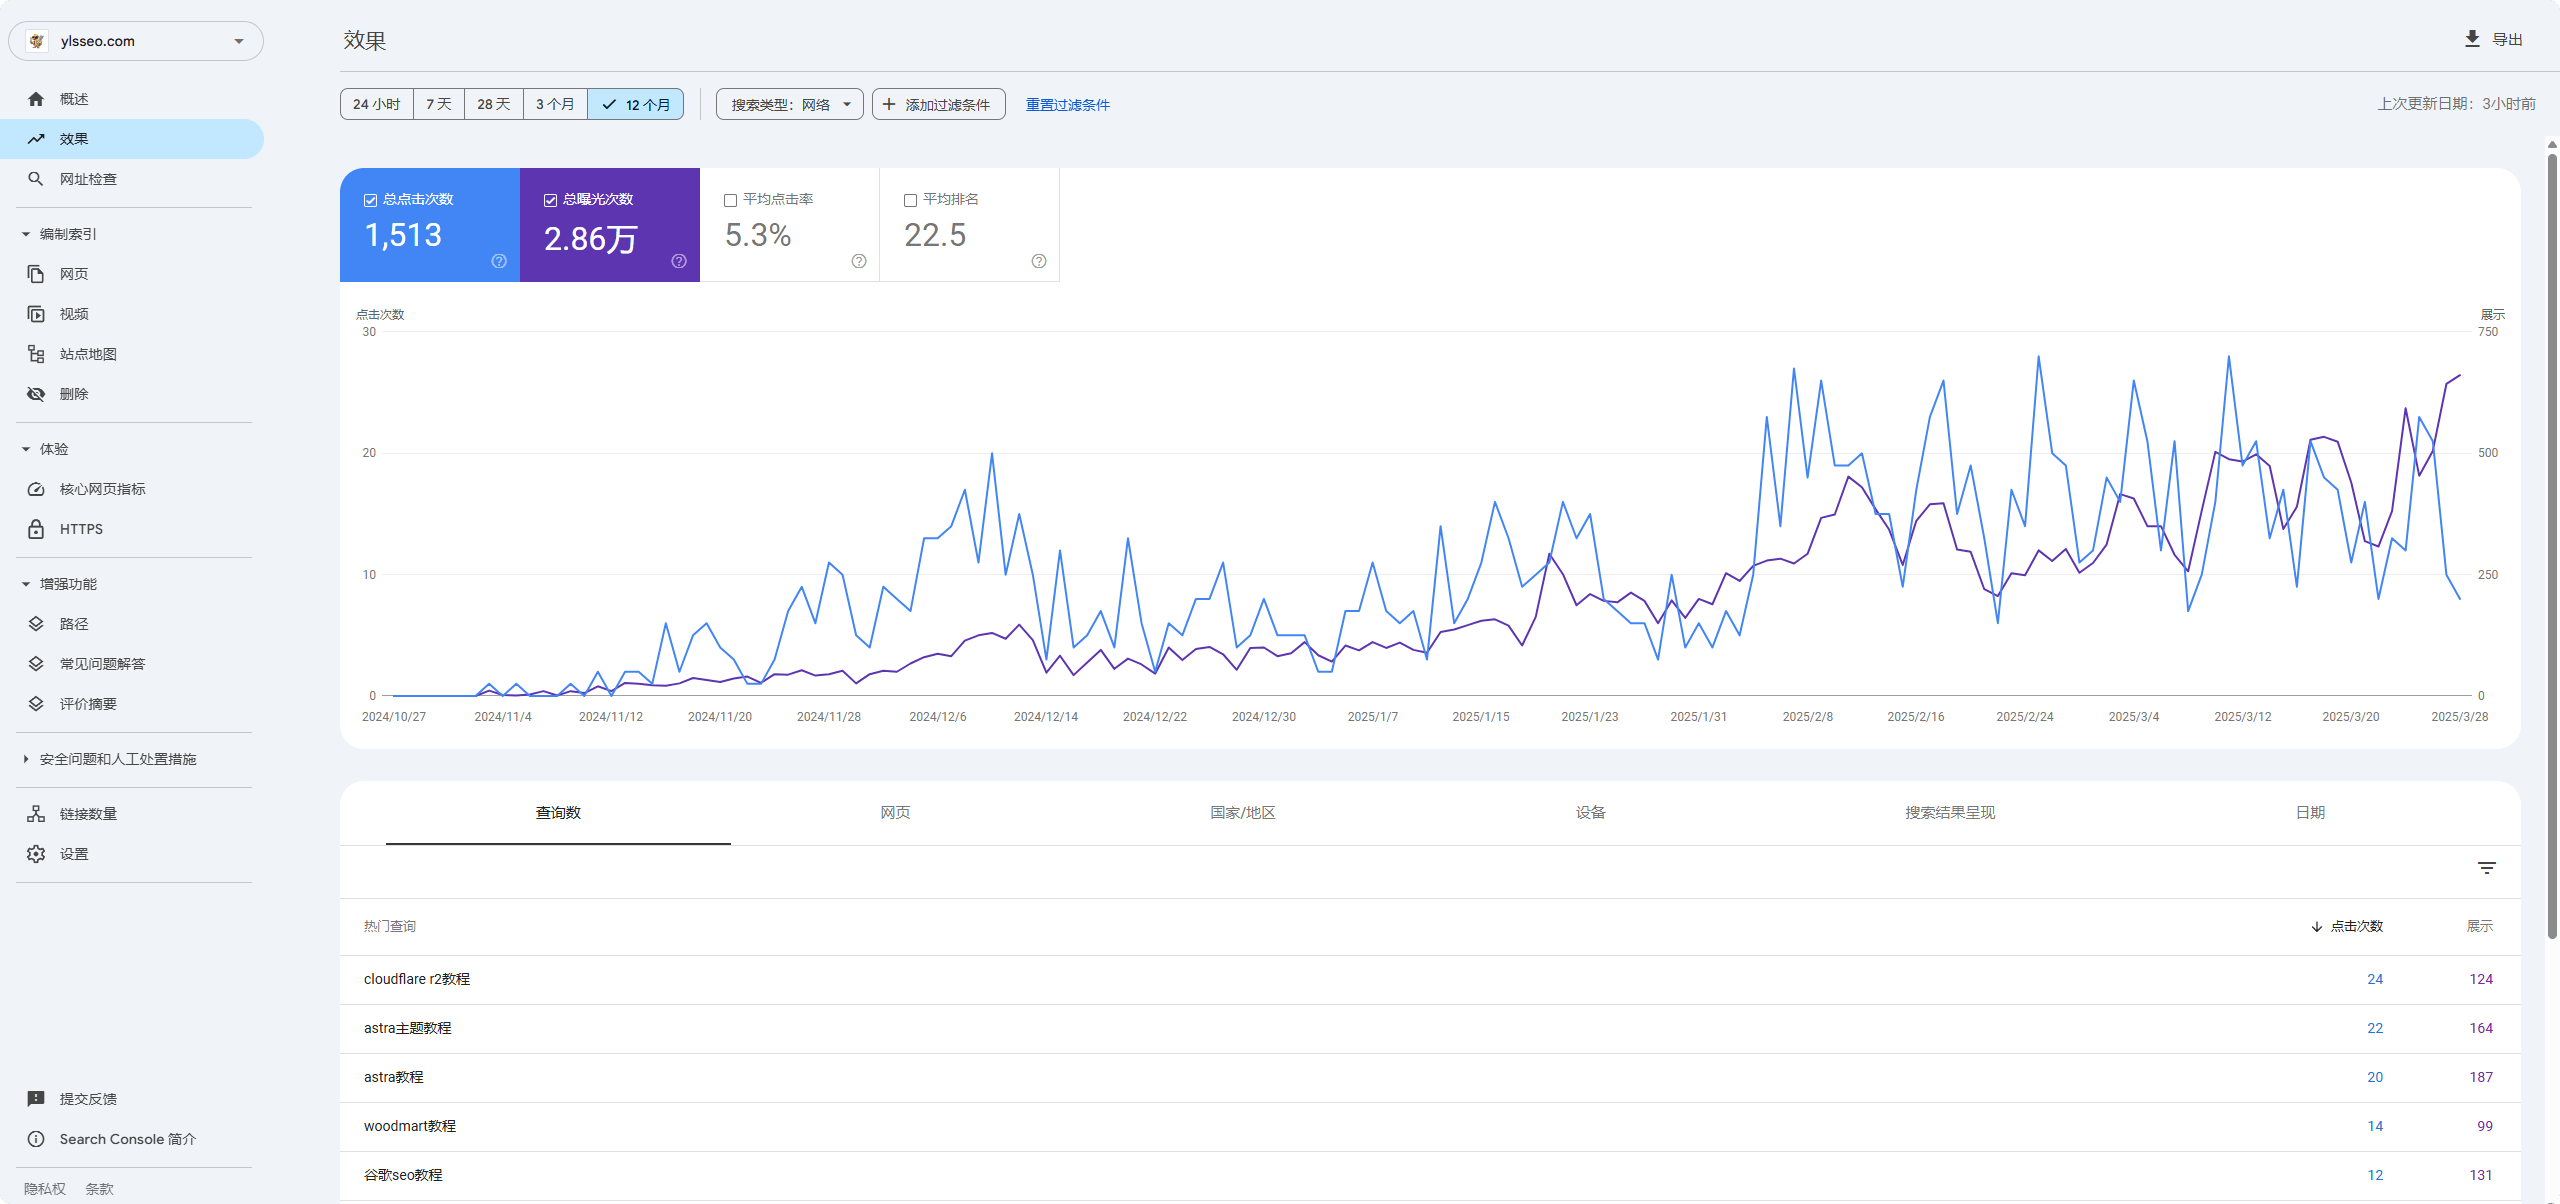Open the astra教程 query row
This screenshot has height=1204, width=2560.
pyautogui.click(x=1430, y=1078)
